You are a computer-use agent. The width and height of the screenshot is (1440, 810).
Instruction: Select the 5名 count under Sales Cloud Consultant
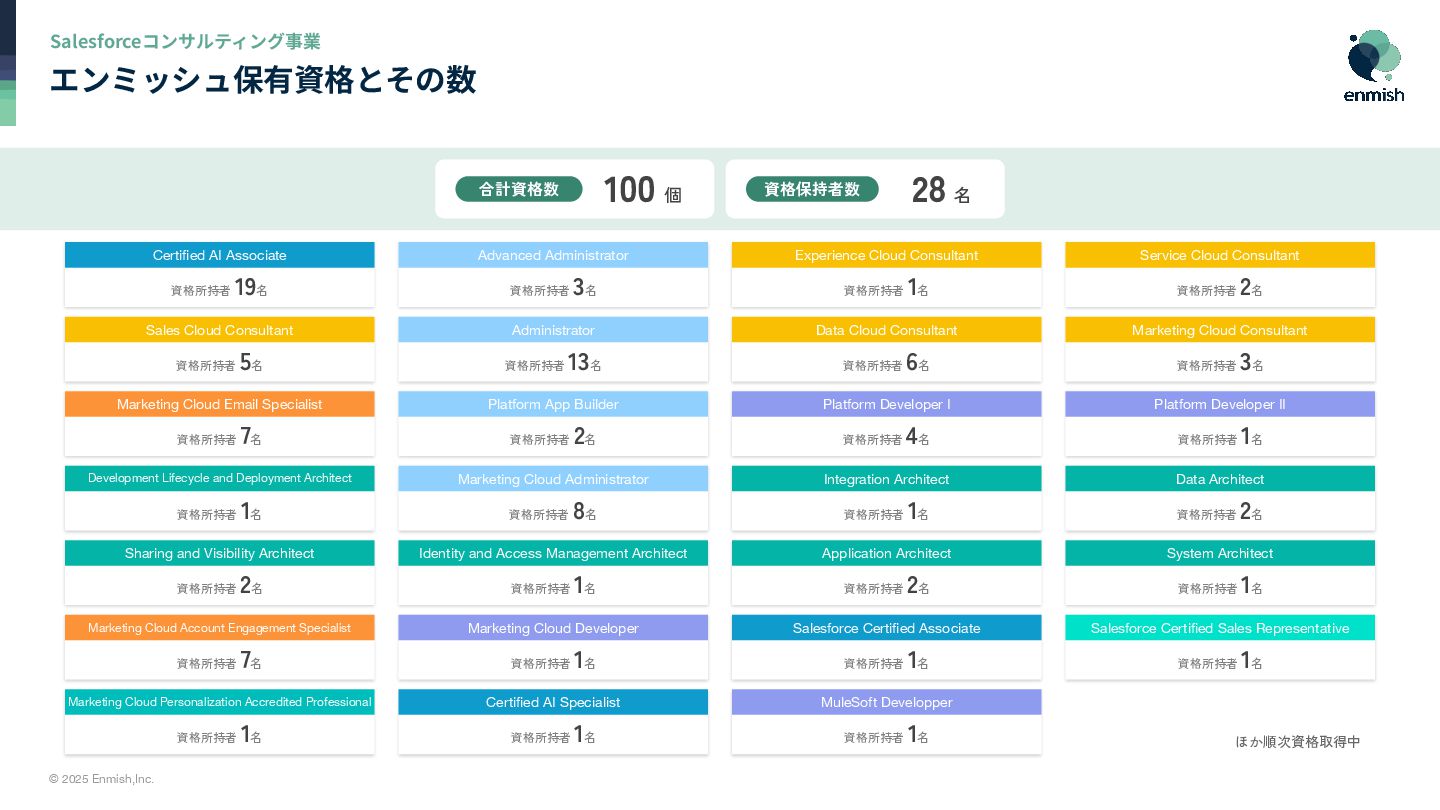[x=251, y=363]
